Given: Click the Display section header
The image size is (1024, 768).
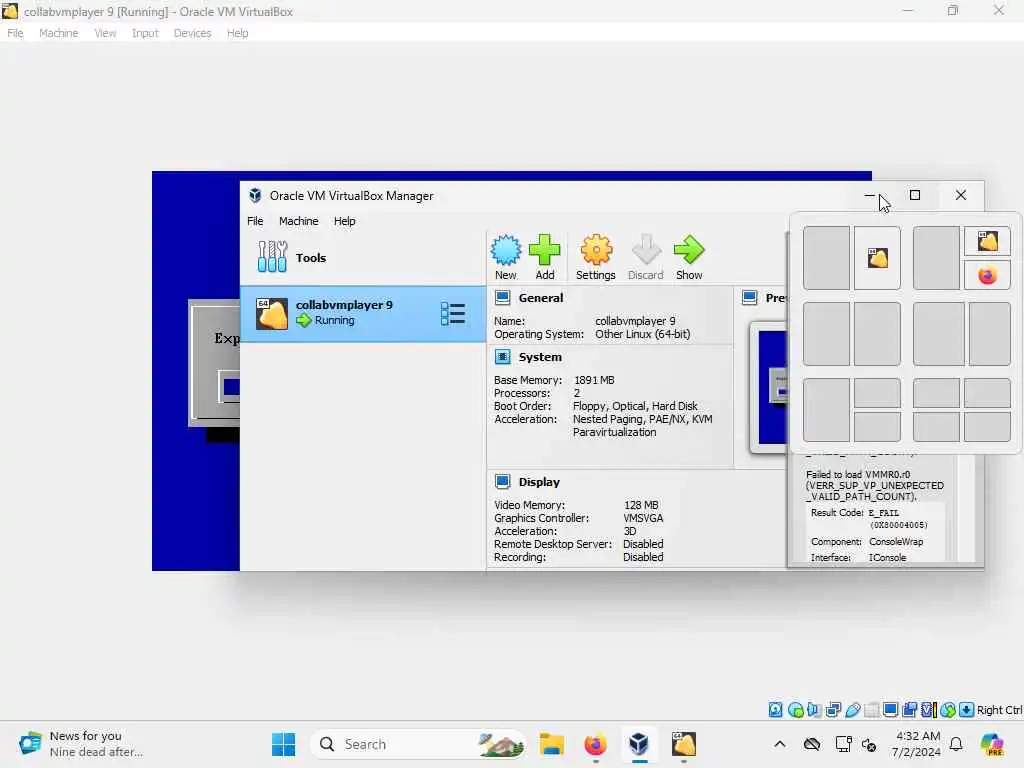Looking at the screenshot, I should 539,482.
